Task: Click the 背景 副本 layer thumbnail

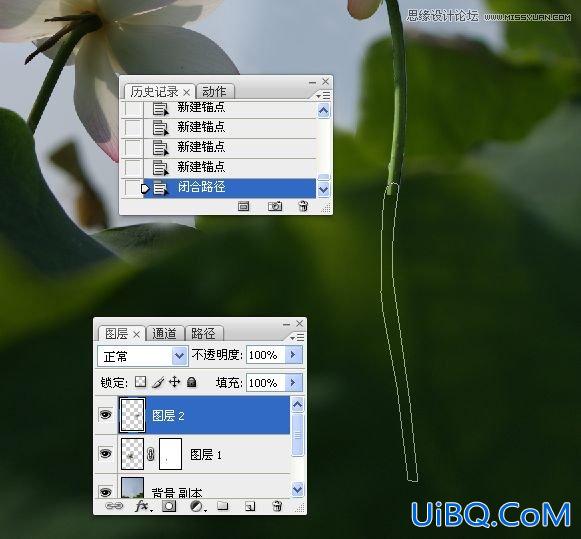Action: (x=132, y=488)
